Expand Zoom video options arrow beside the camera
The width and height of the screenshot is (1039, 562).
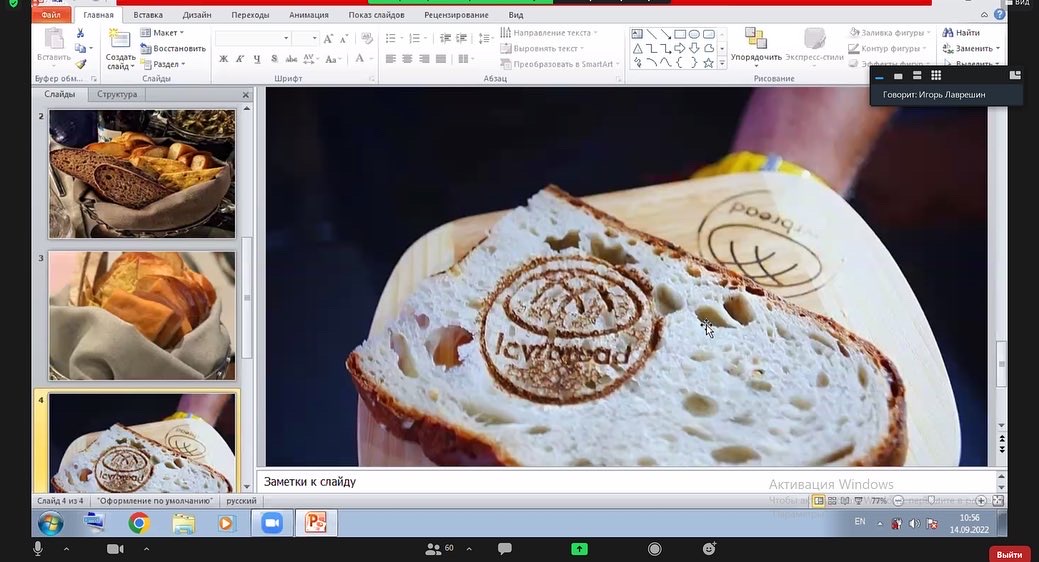coord(146,549)
